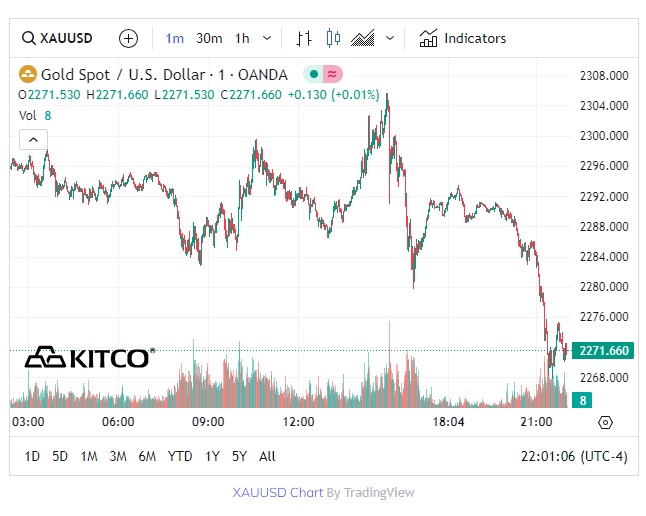Select the Bars chart style icon
This screenshot has width=646, height=516.
(x=304, y=38)
